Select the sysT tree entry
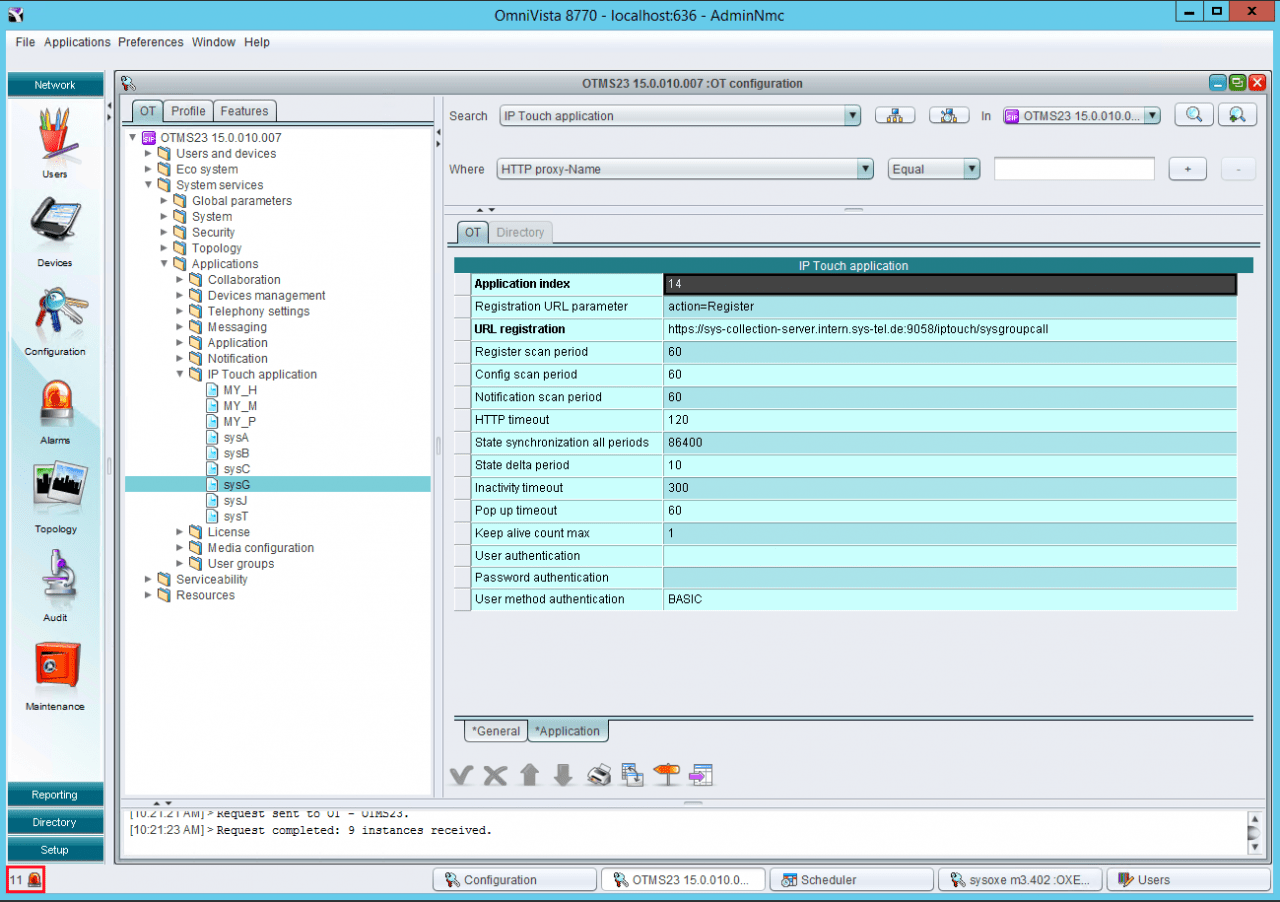The width and height of the screenshot is (1280, 902). 235,516
